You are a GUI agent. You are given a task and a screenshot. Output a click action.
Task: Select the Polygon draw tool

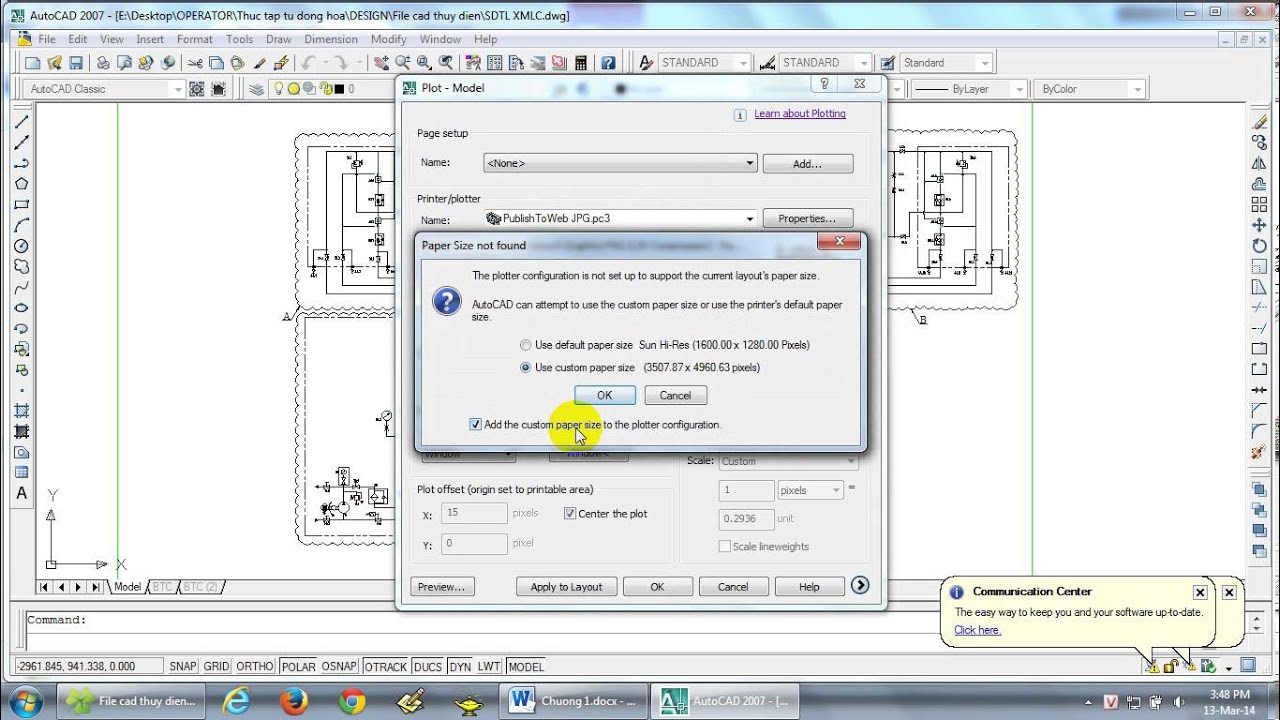21,184
